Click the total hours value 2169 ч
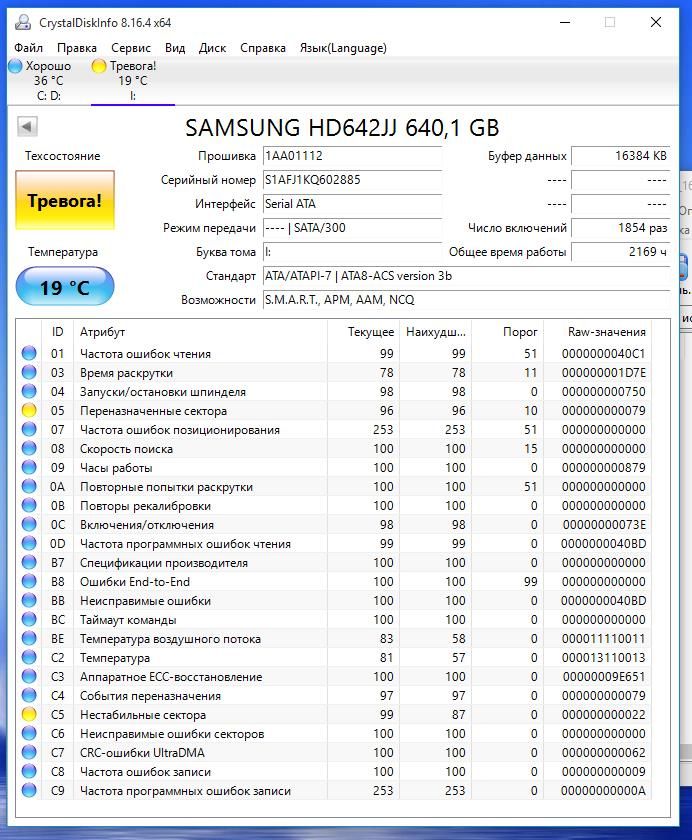Screen dimensions: 692x840 tap(620, 252)
